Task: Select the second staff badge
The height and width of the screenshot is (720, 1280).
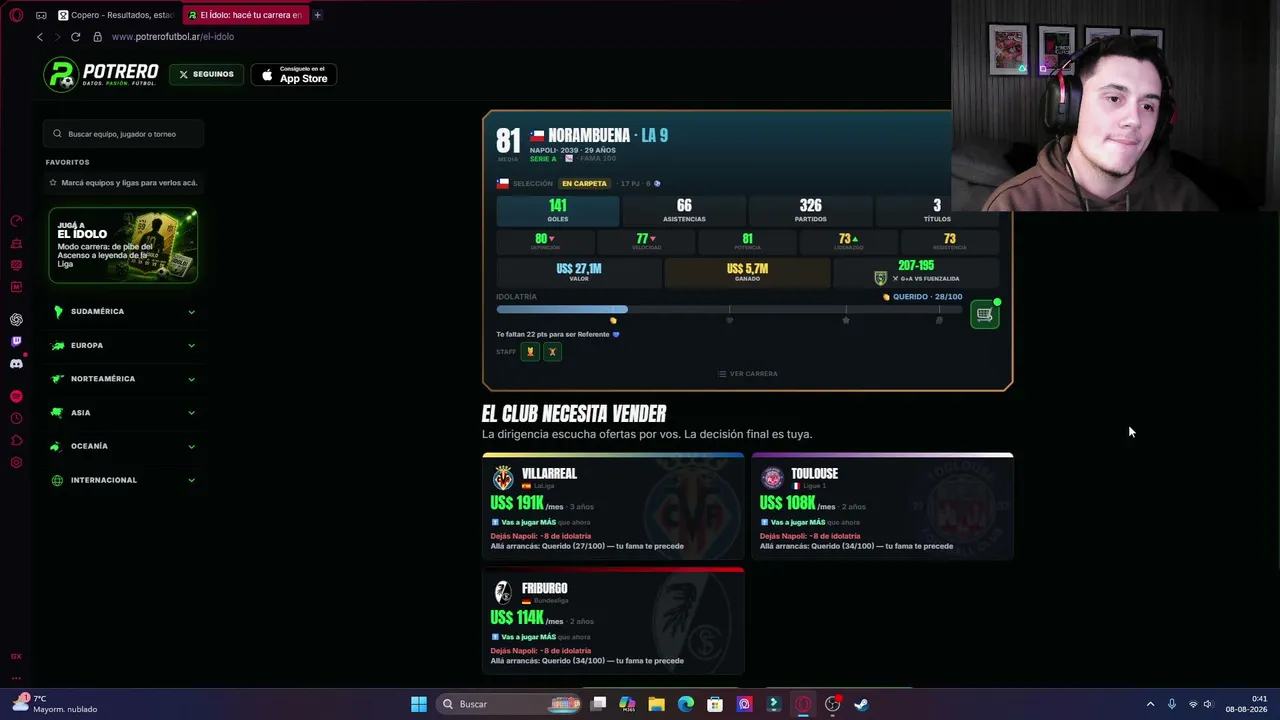Action: [552, 352]
